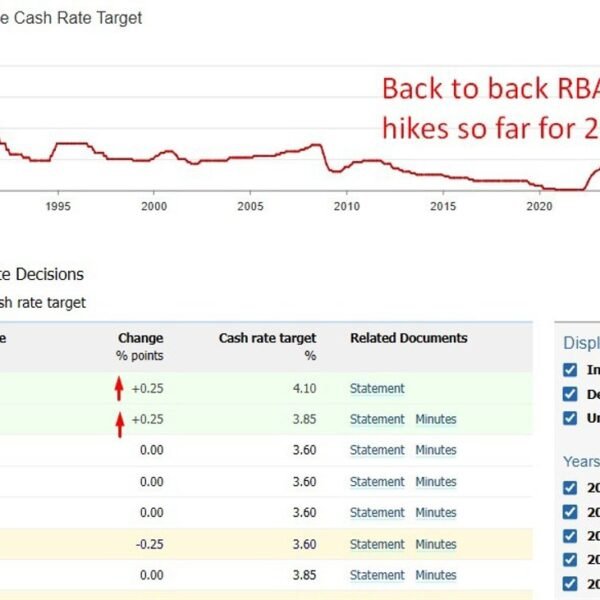Click the 'Related Documents' column header

(x=409, y=338)
